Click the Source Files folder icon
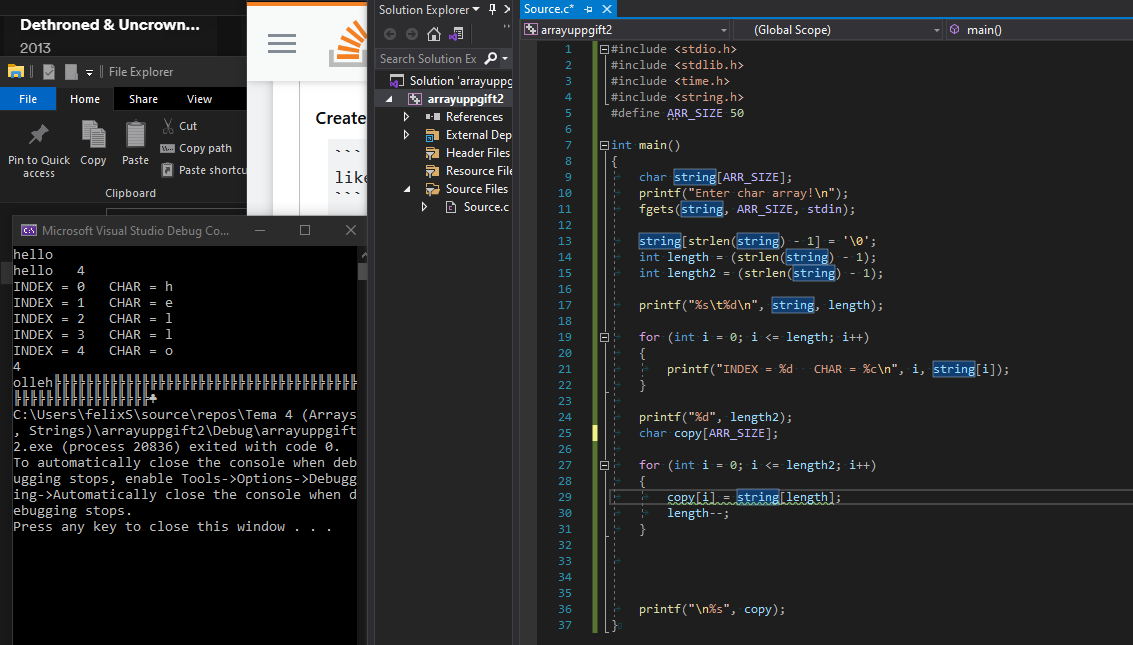The width and height of the screenshot is (1133, 645). pos(432,189)
